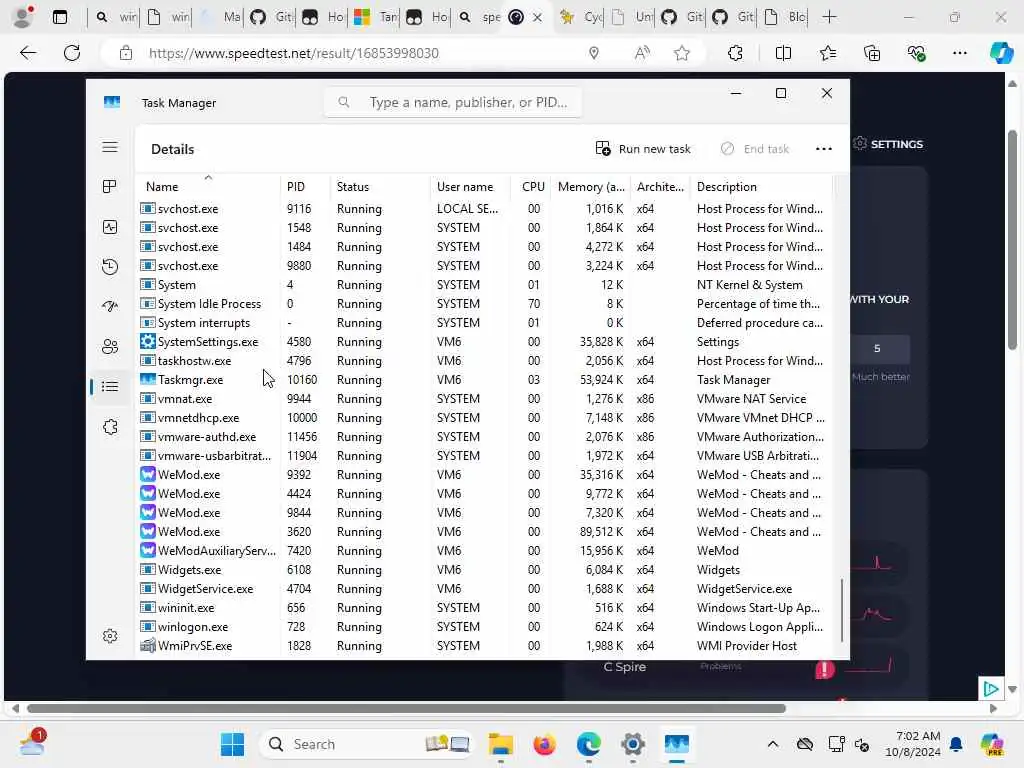Click the speedtest.net address bar
The height and width of the screenshot is (768, 1024).
pyautogui.click(x=293, y=53)
